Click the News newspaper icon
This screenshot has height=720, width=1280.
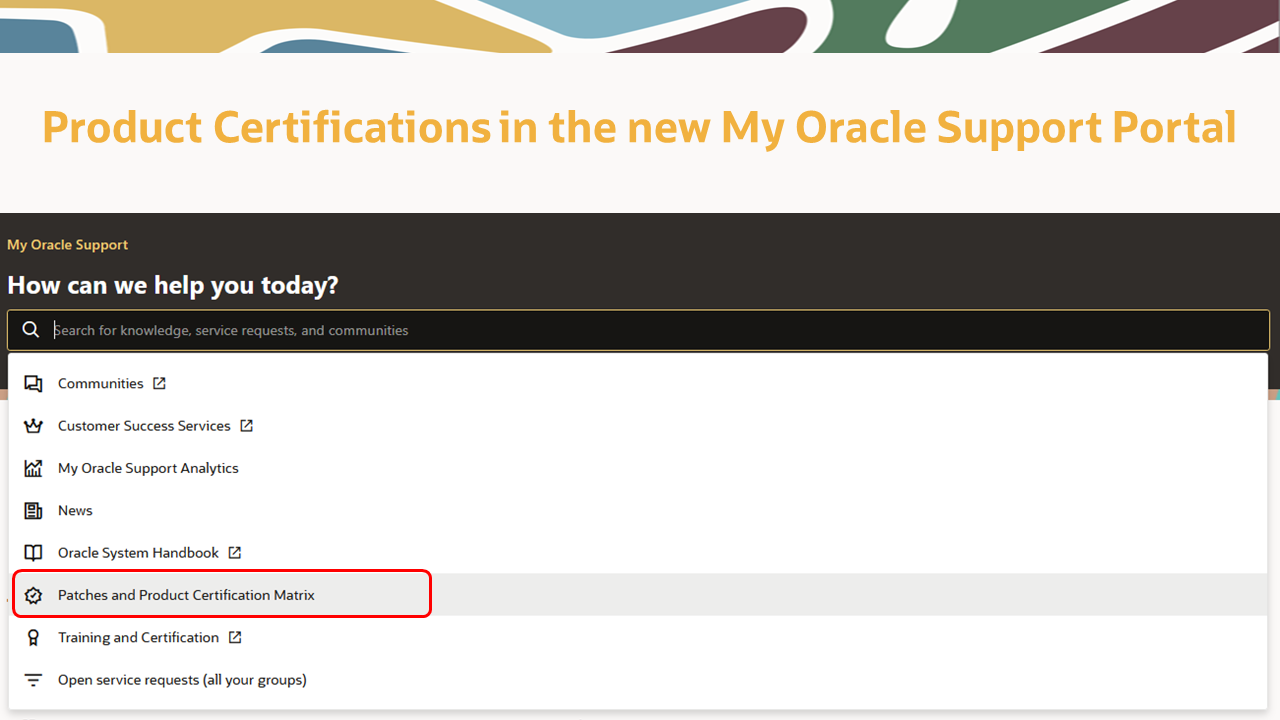tap(33, 510)
